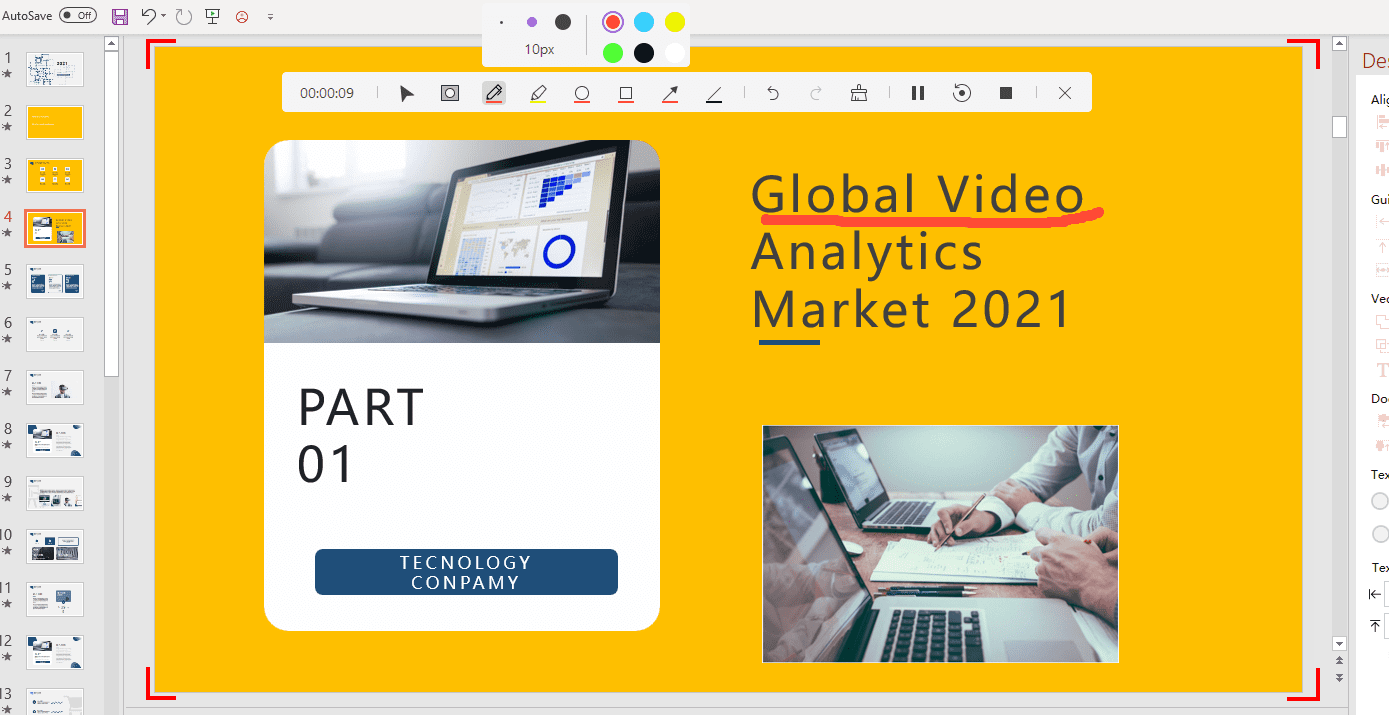Select the ellipse shape tool

tap(582, 93)
